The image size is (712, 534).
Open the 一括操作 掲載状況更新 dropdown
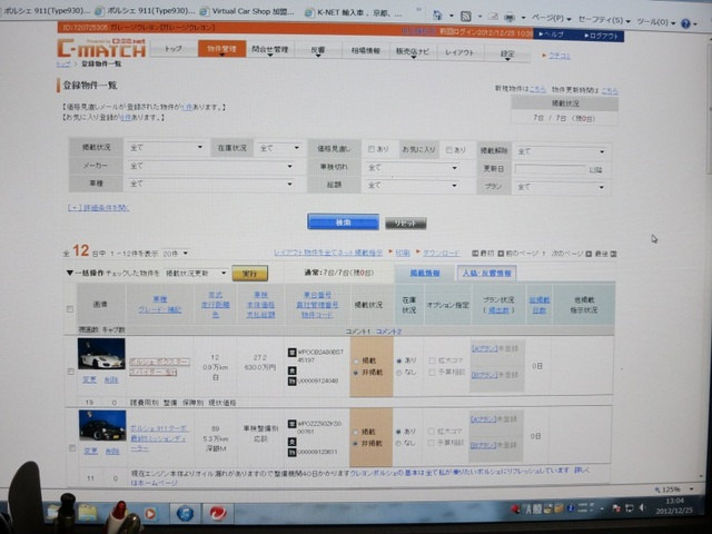point(196,273)
